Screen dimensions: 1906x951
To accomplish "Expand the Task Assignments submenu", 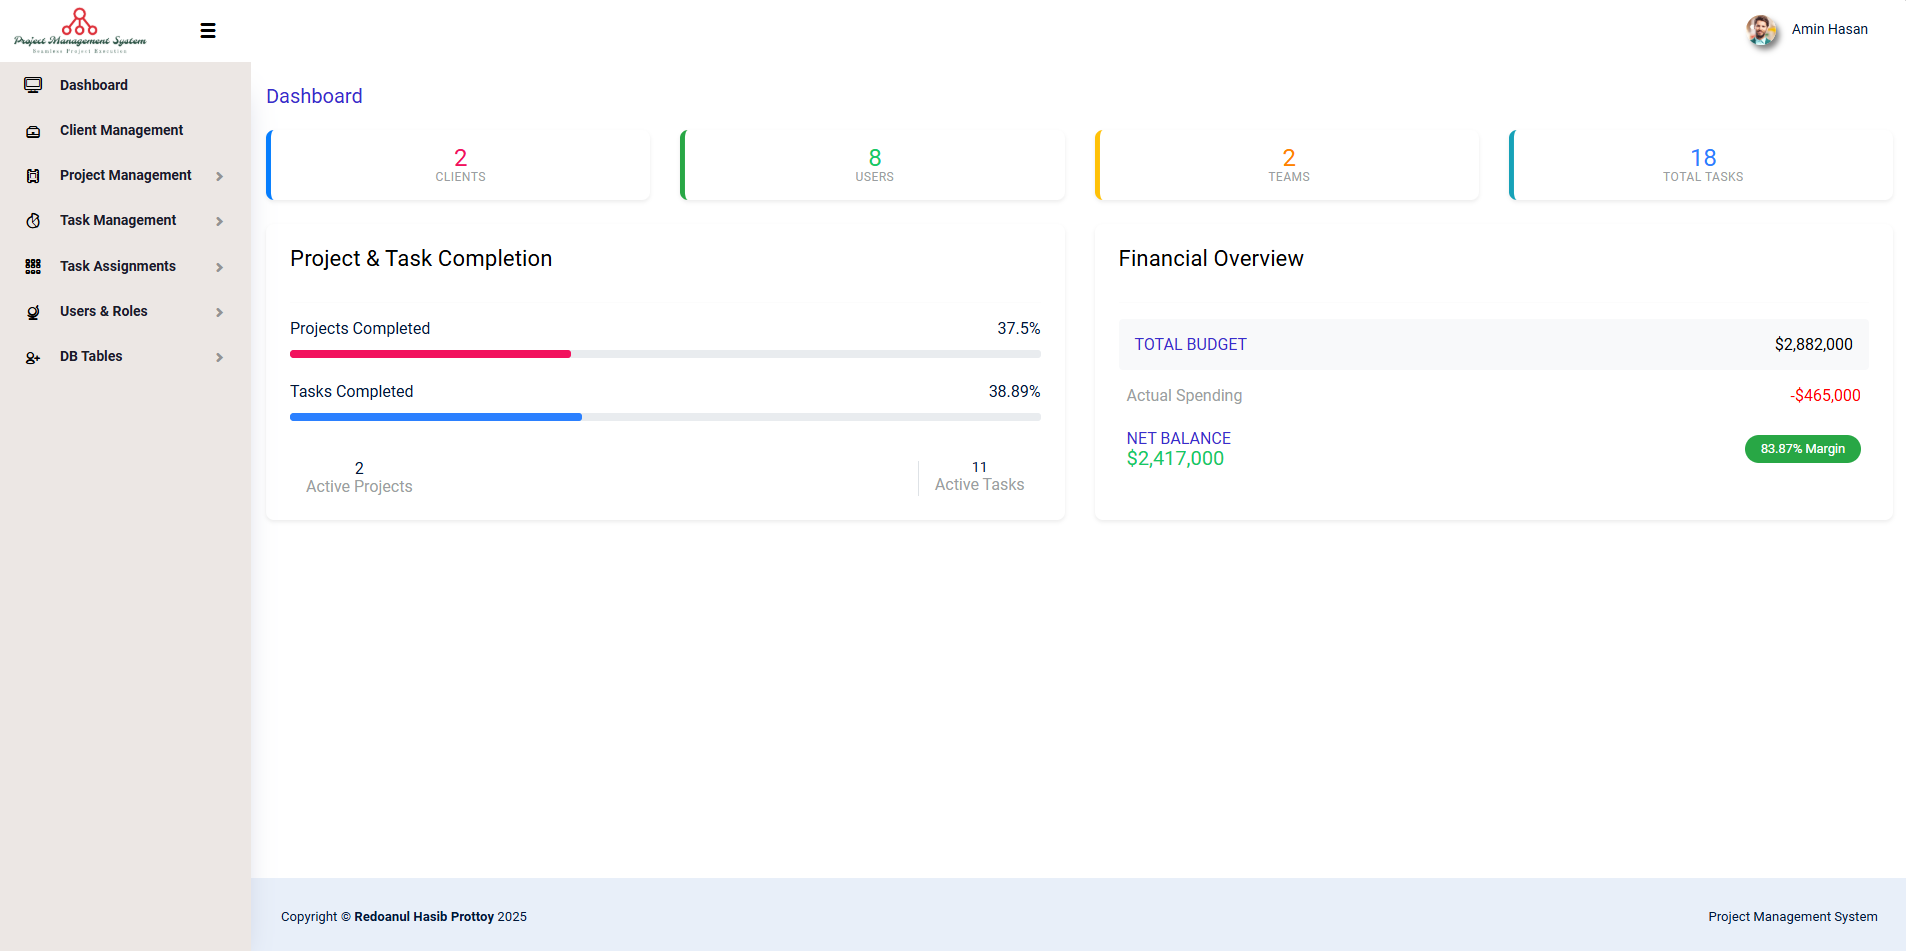I will 219,267.
